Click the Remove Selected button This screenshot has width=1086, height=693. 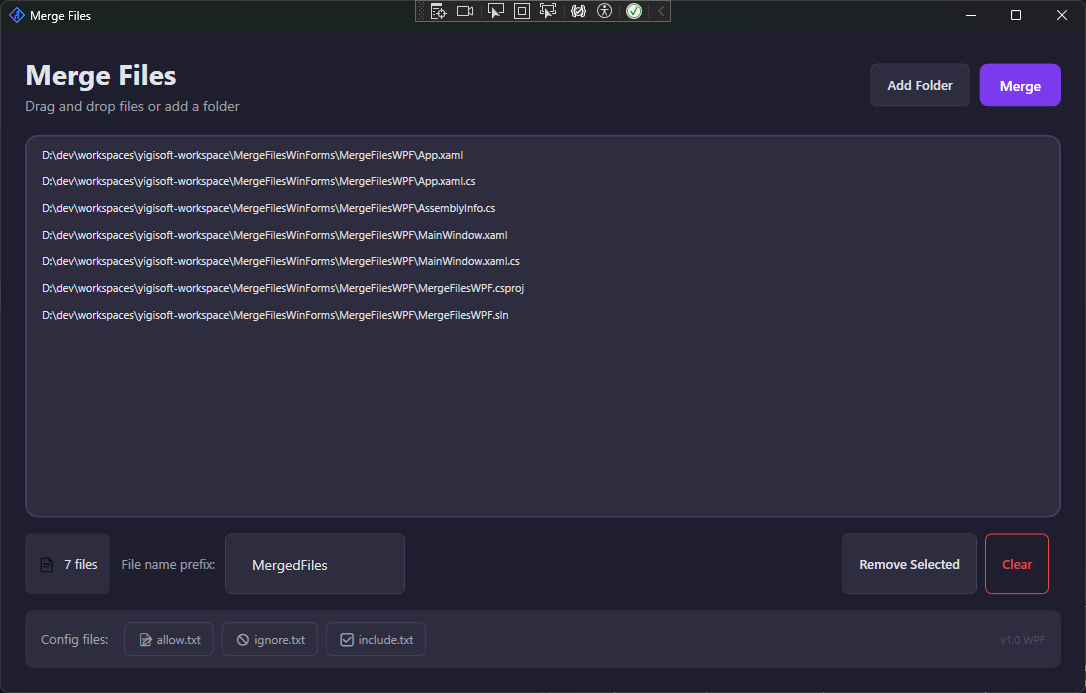pyautogui.click(x=908, y=563)
